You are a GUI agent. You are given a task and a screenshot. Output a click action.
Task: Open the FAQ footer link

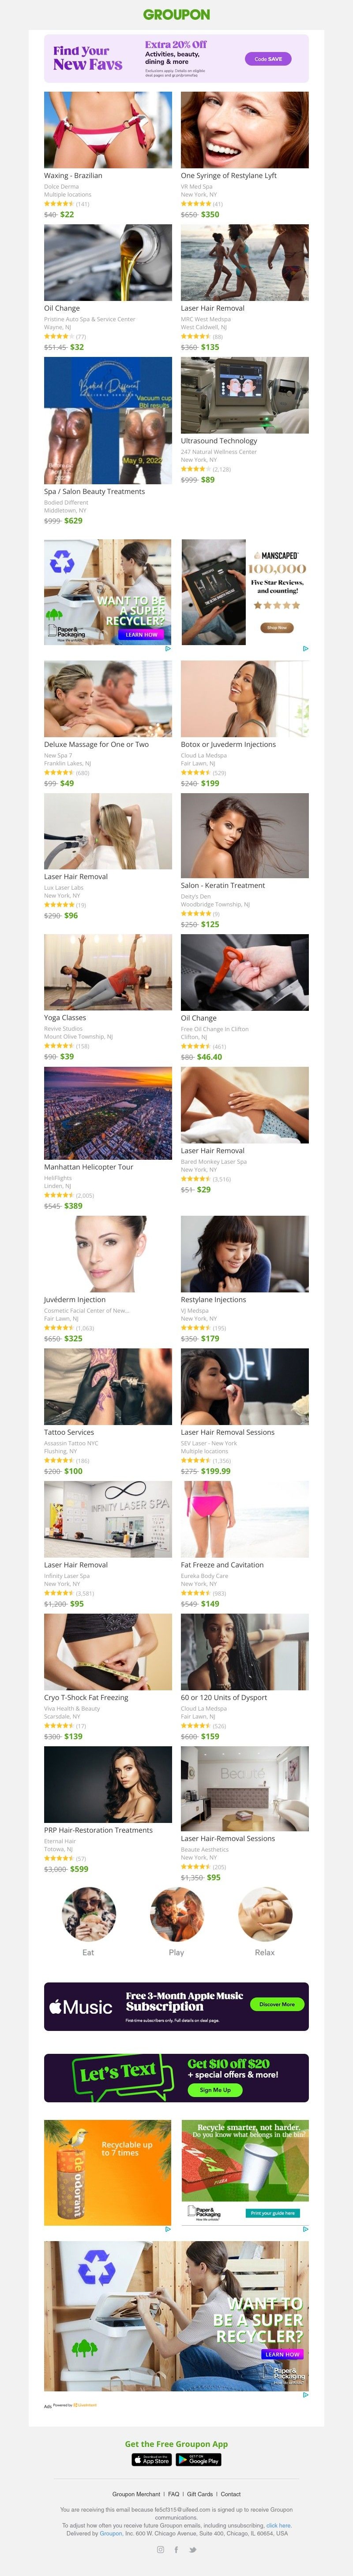[174, 2493]
